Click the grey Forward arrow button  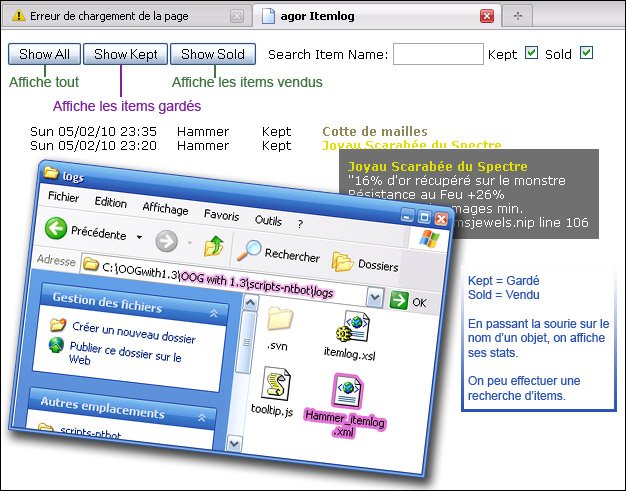(166, 241)
